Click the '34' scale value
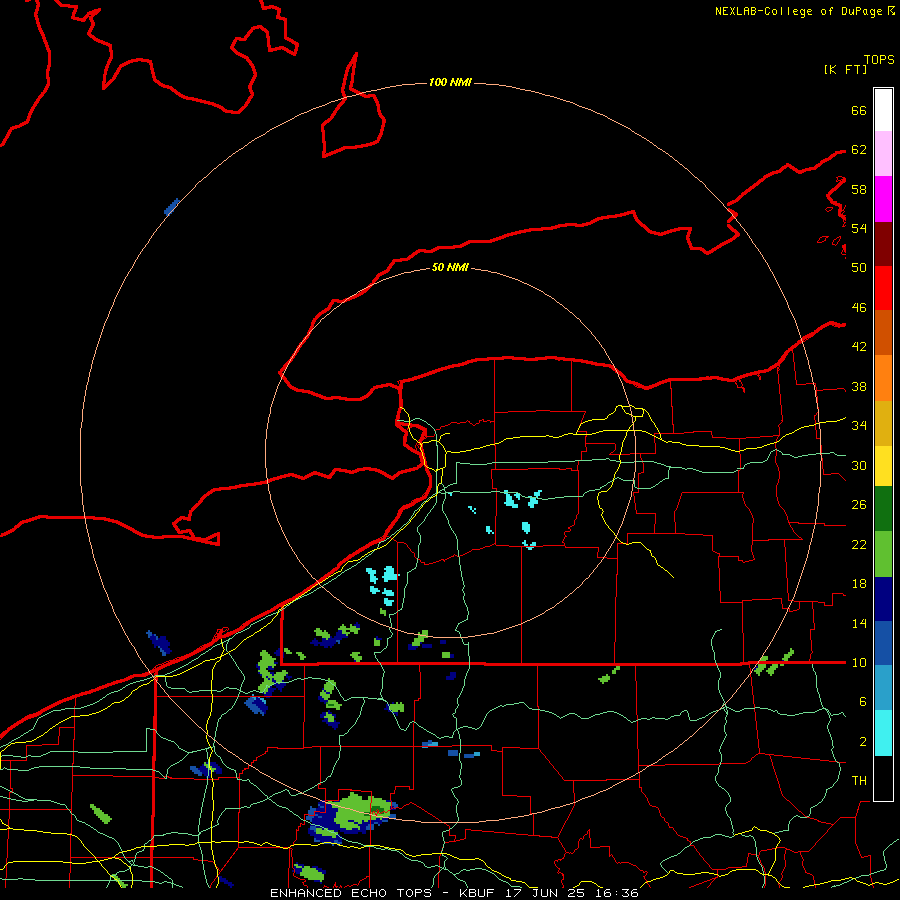This screenshot has width=900, height=900. click(x=859, y=425)
